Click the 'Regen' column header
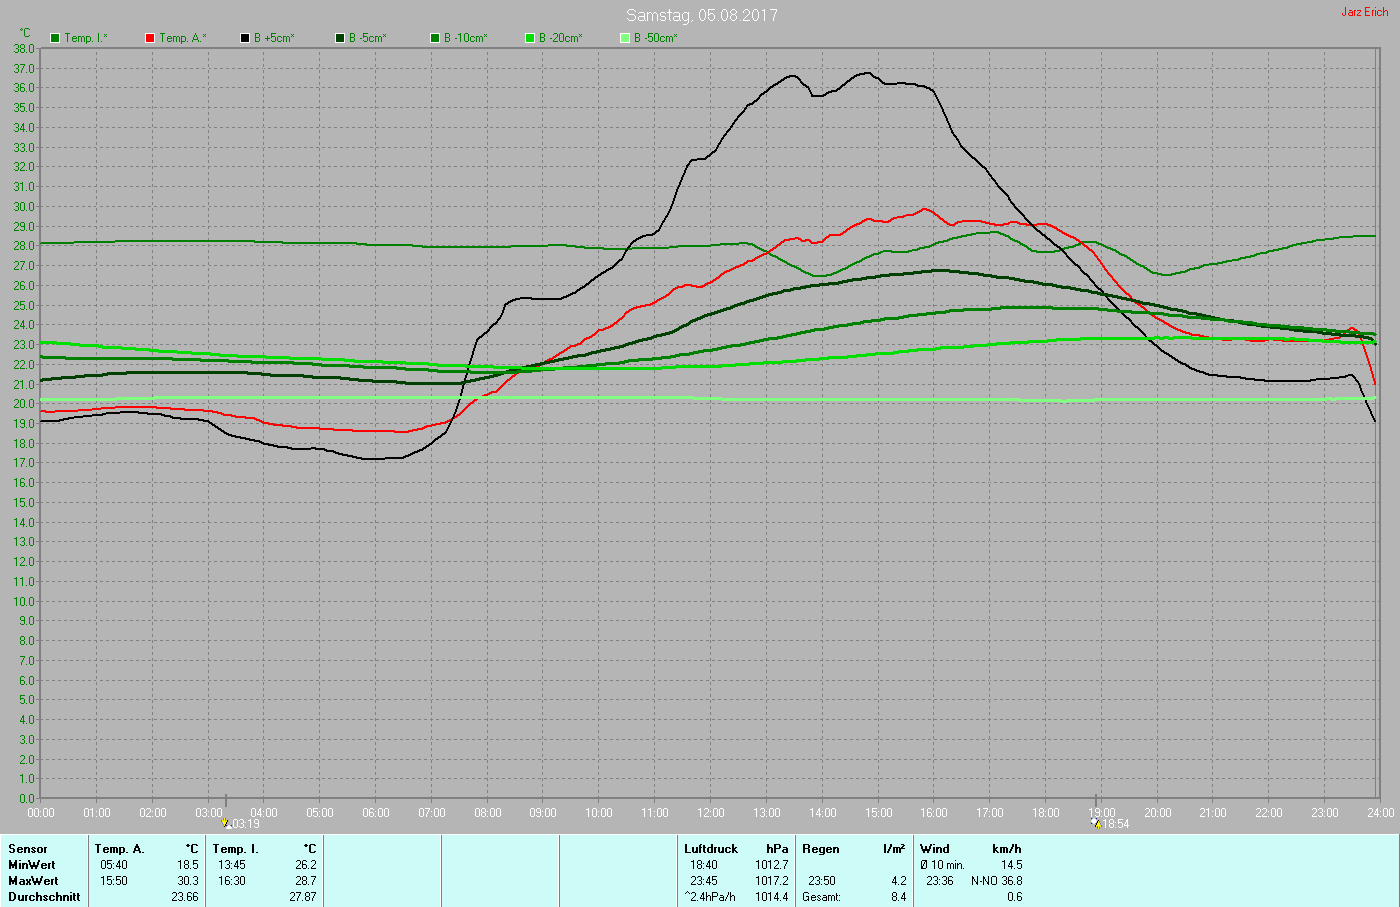 pos(821,849)
